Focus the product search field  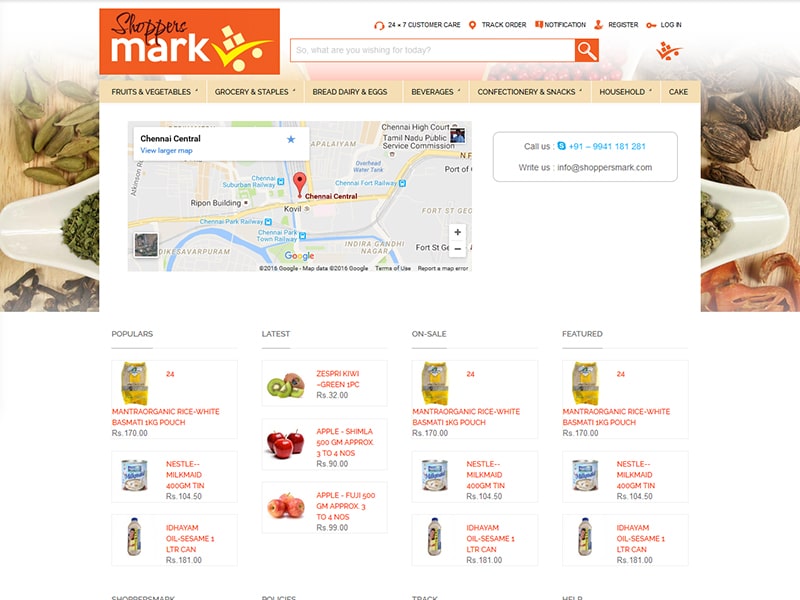click(x=433, y=50)
